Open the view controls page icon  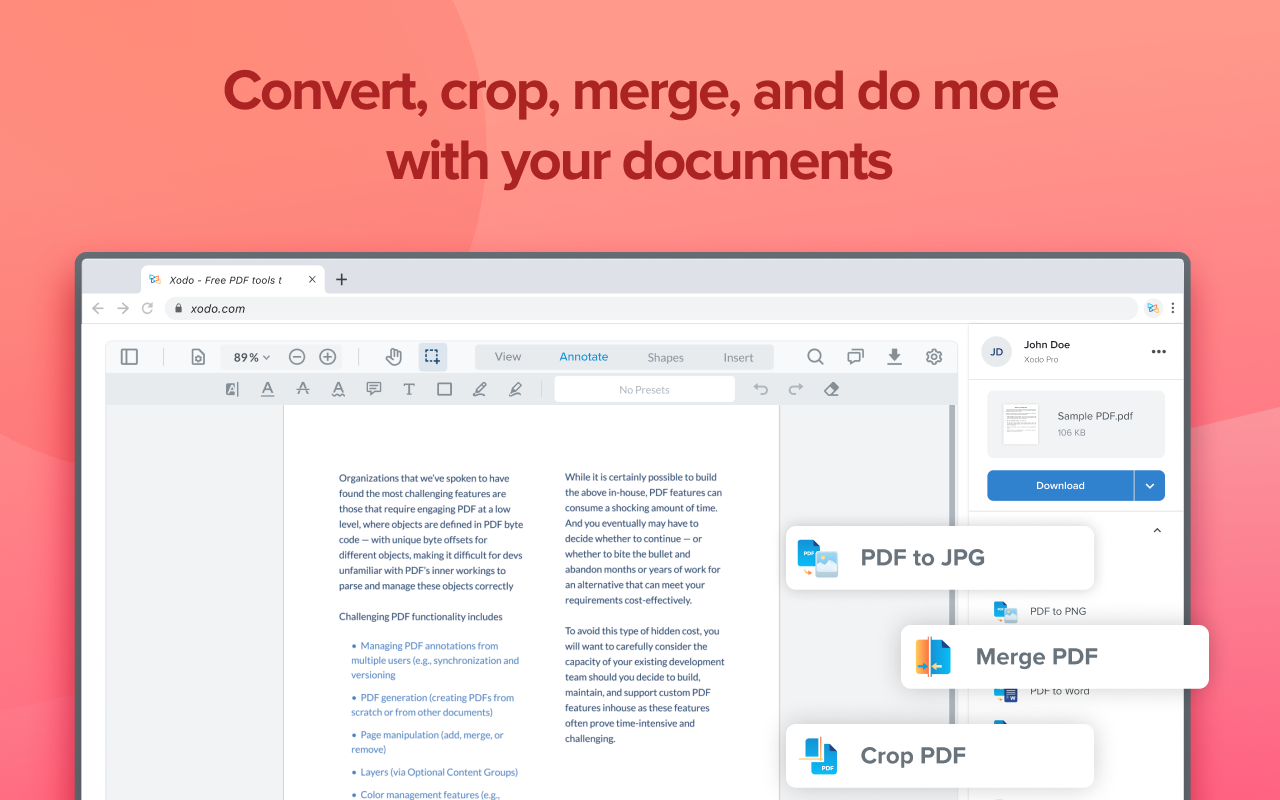[198, 357]
